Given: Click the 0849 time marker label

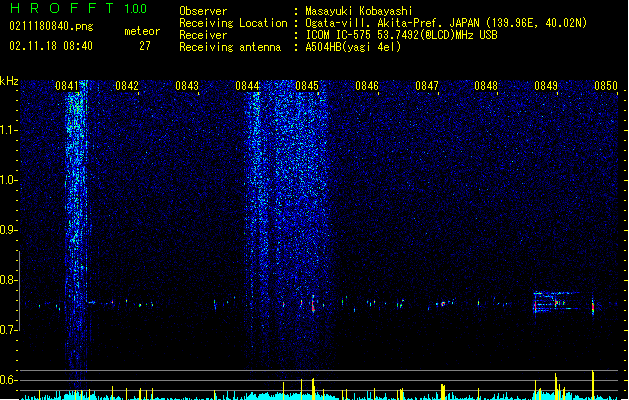Looking at the screenshot, I should (x=546, y=86).
